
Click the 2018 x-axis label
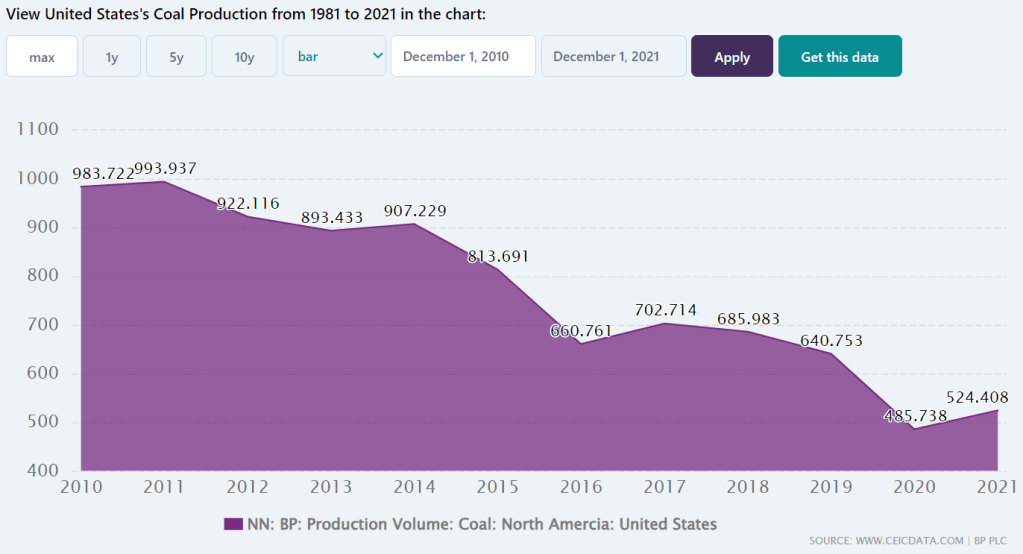click(x=747, y=487)
